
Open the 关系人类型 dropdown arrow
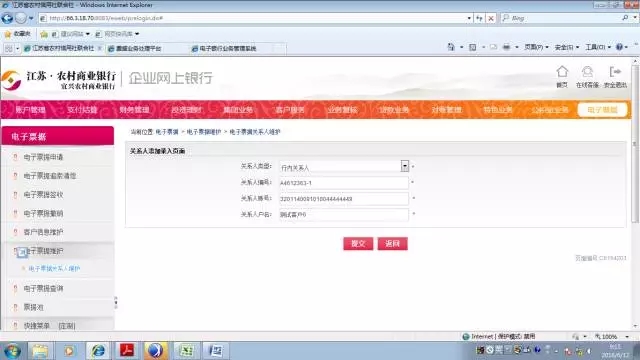click(404, 166)
